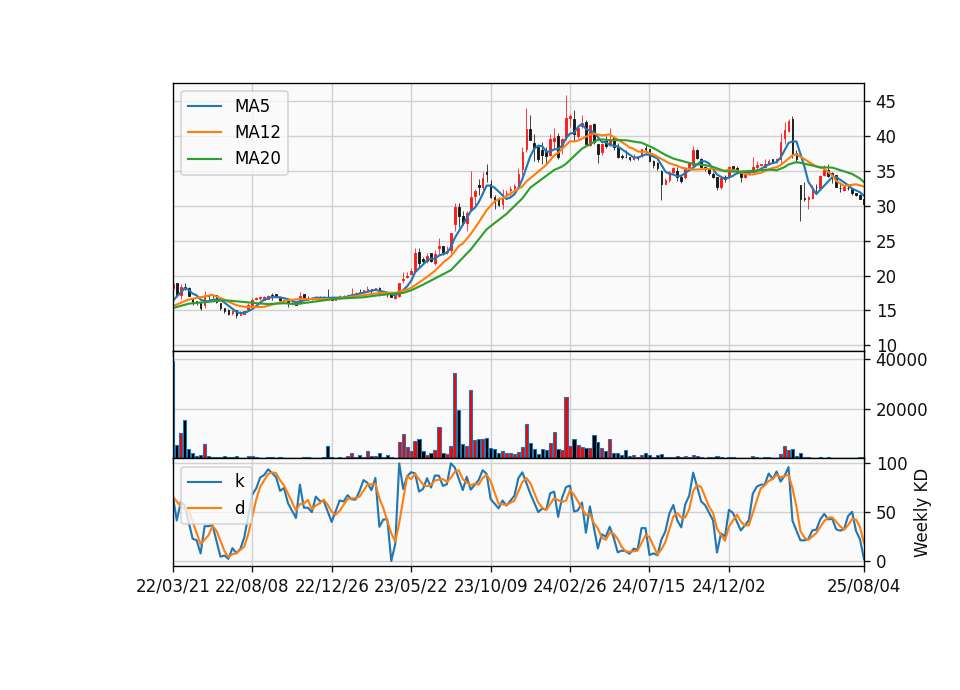
Task: Click the tallest red volume bar
Action: coord(455,416)
